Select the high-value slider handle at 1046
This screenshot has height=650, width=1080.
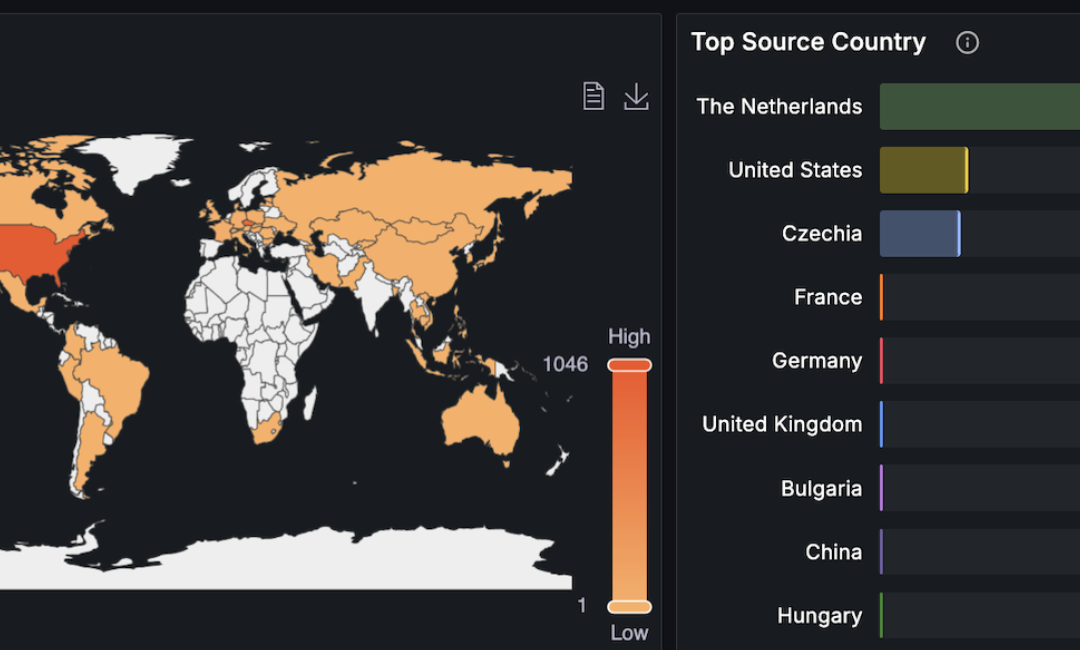pos(630,365)
